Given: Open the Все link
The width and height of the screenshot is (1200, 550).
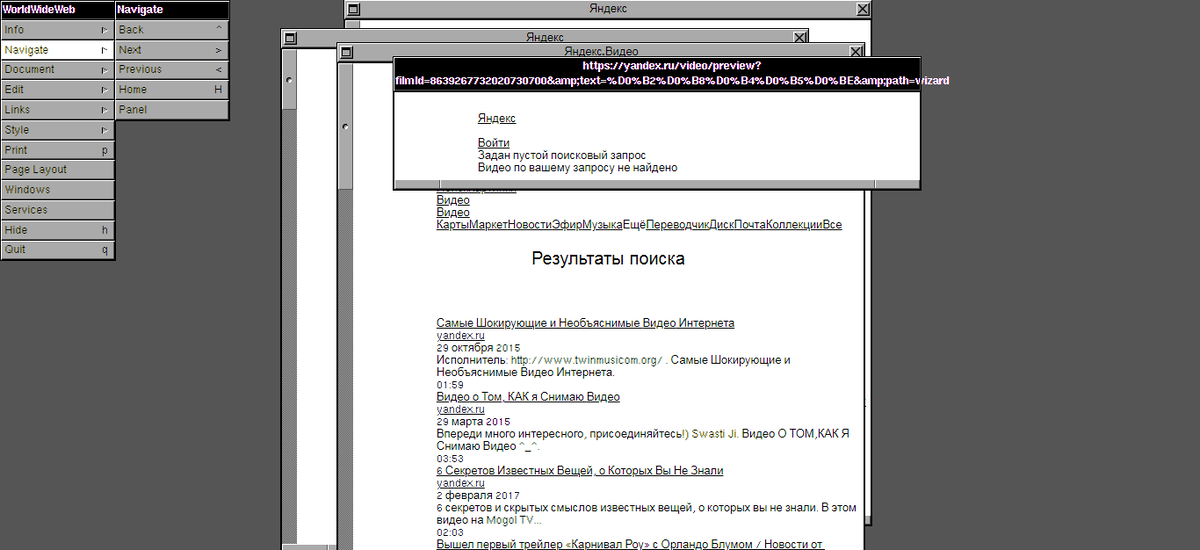Looking at the screenshot, I should [832, 225].
